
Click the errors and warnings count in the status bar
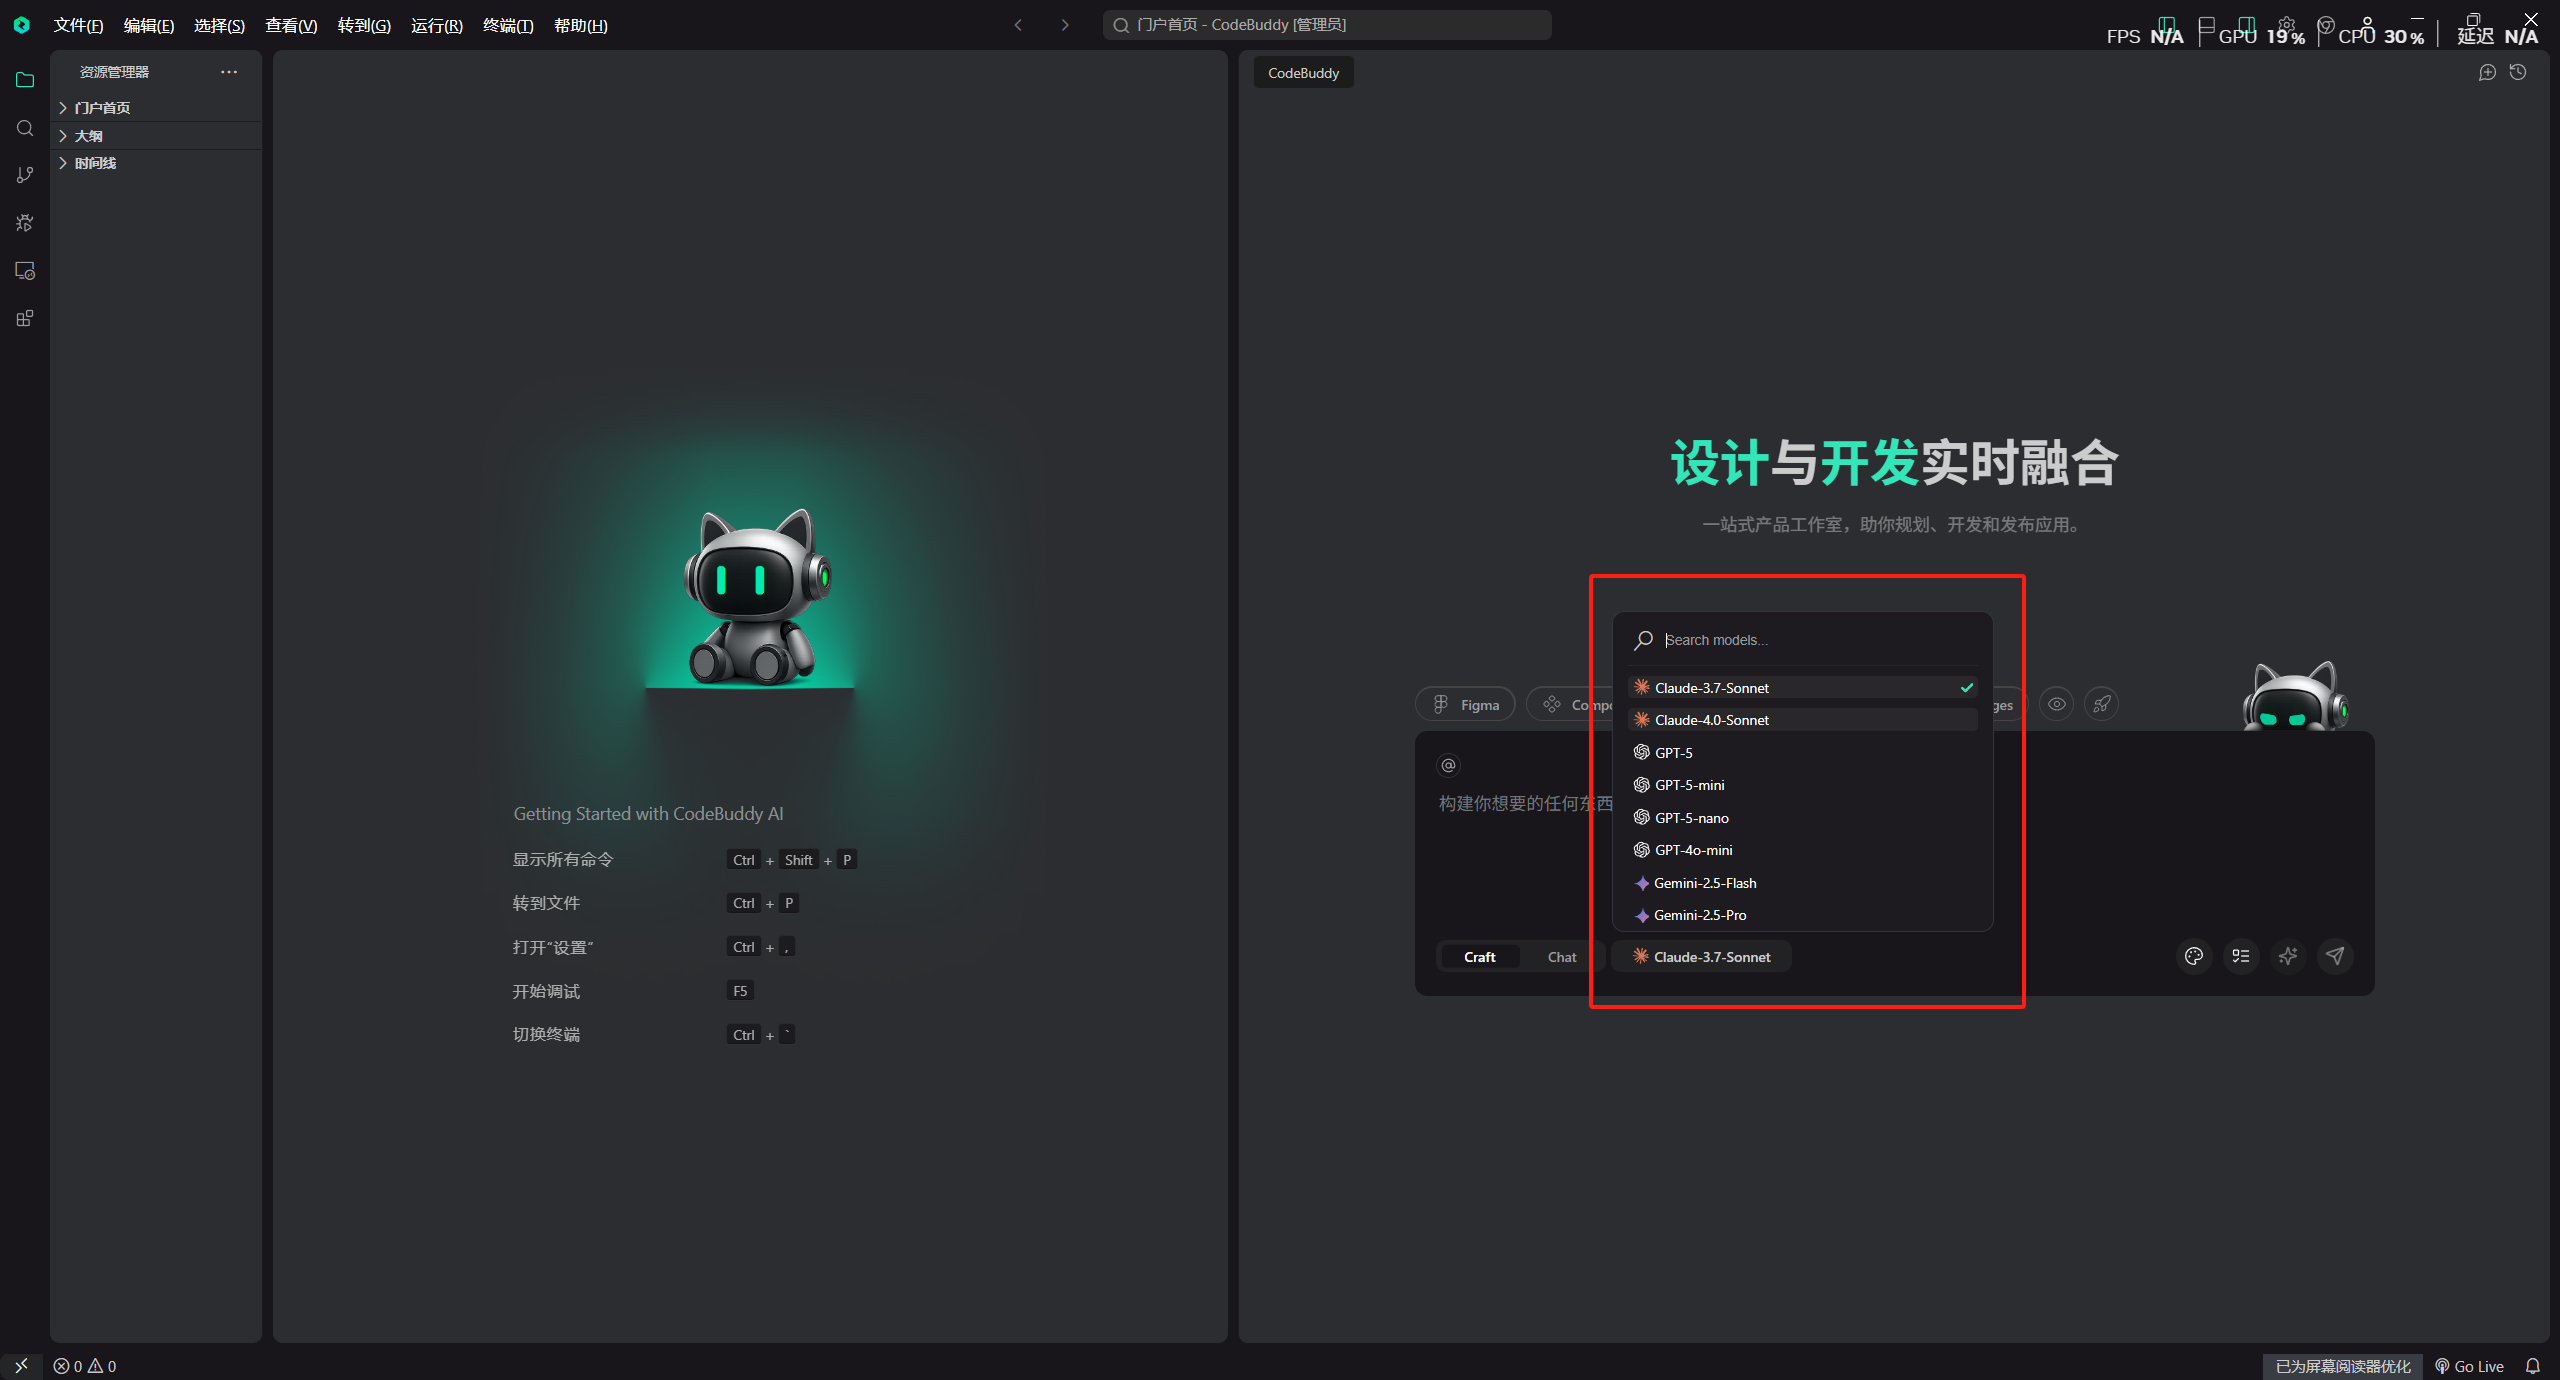(85, 1366)
